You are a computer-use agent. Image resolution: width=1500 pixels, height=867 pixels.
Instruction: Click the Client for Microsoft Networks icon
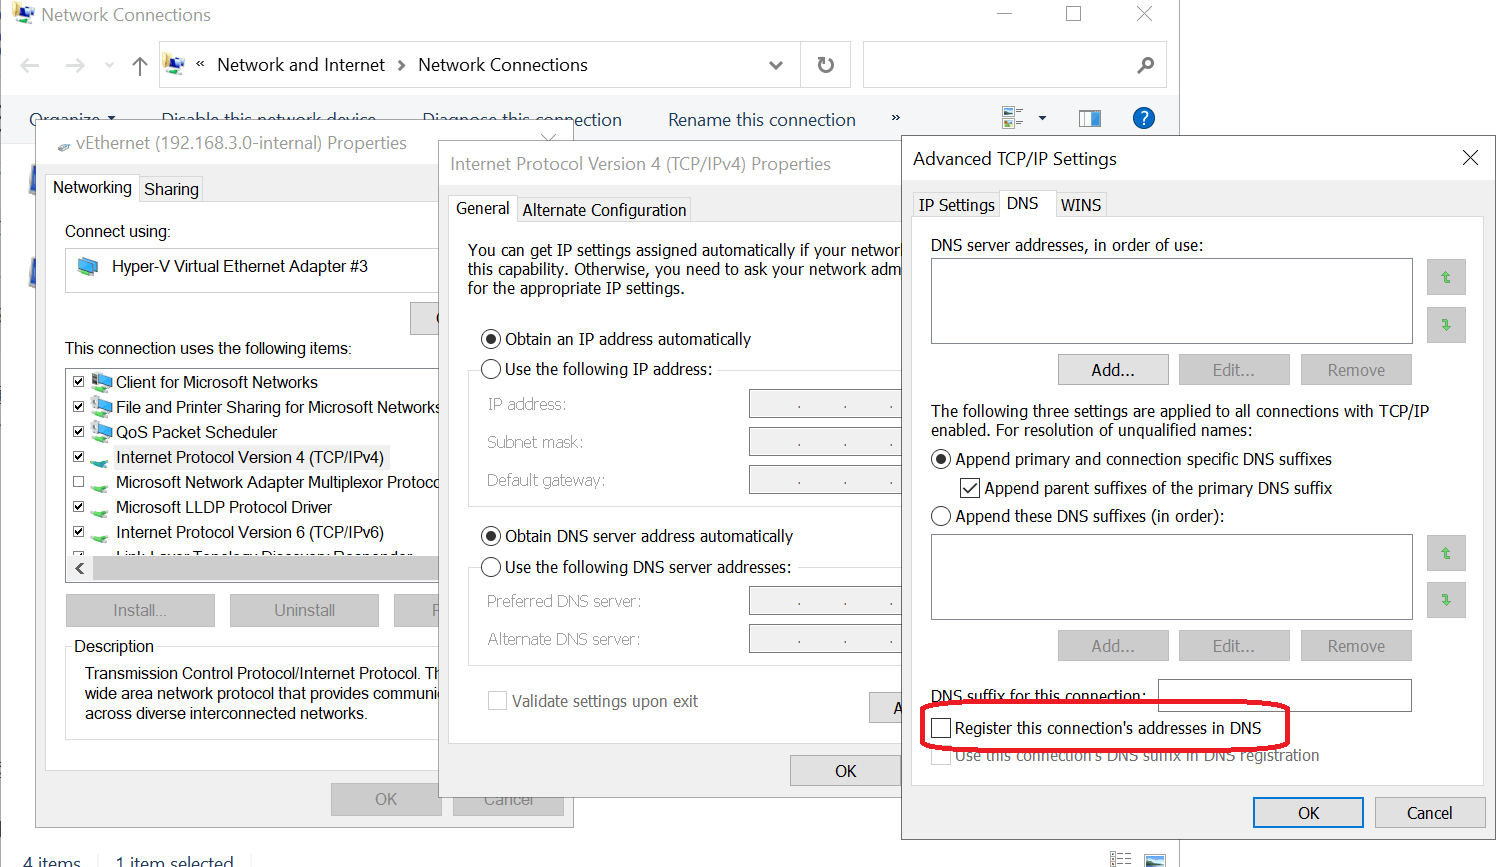click(102, 382)
